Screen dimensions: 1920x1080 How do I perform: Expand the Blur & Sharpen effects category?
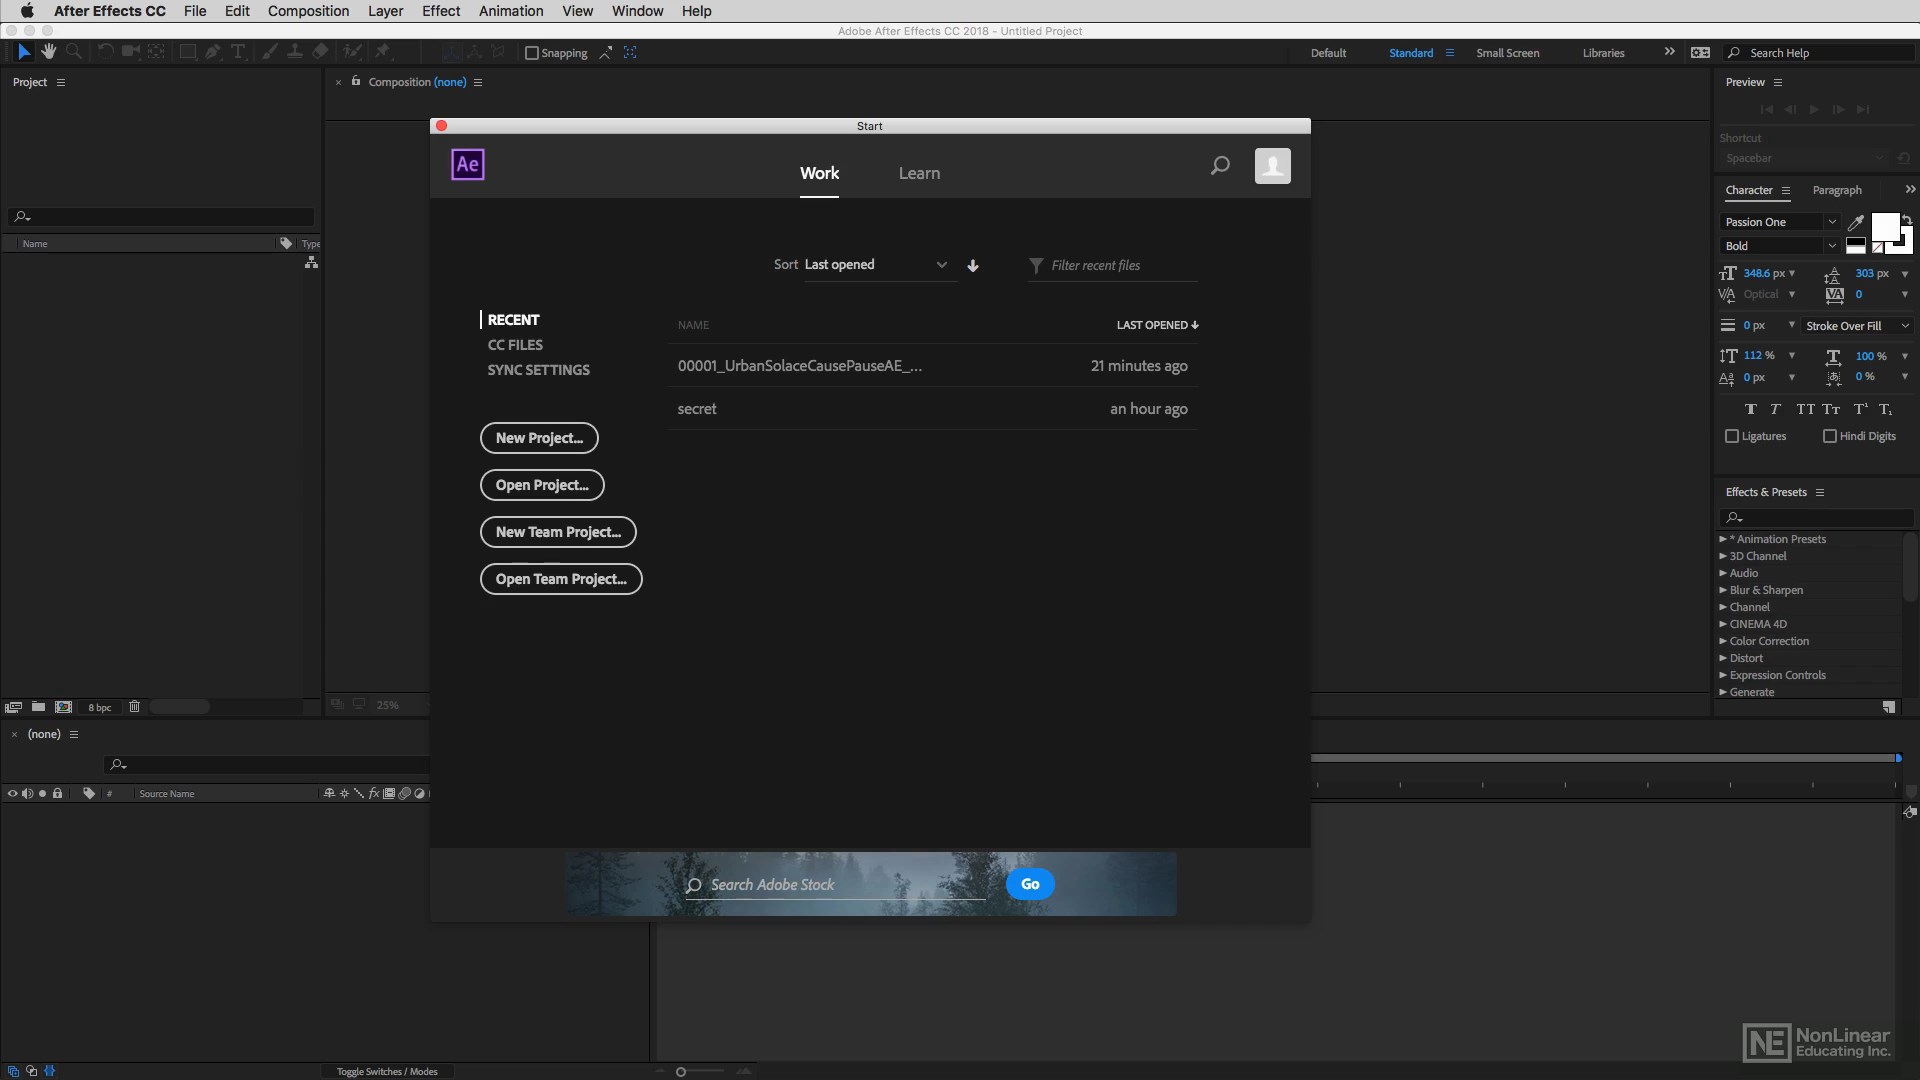tap(1723, 590)
